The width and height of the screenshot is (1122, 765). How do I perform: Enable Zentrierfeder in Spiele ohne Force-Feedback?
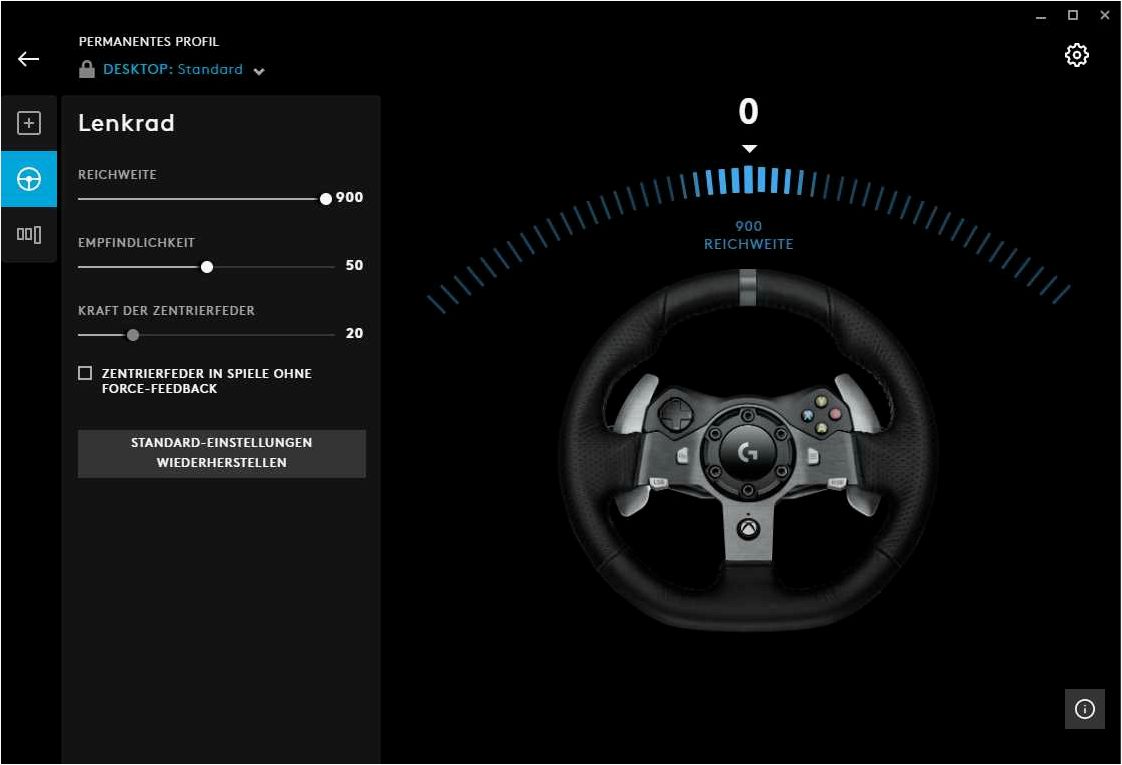85,373
